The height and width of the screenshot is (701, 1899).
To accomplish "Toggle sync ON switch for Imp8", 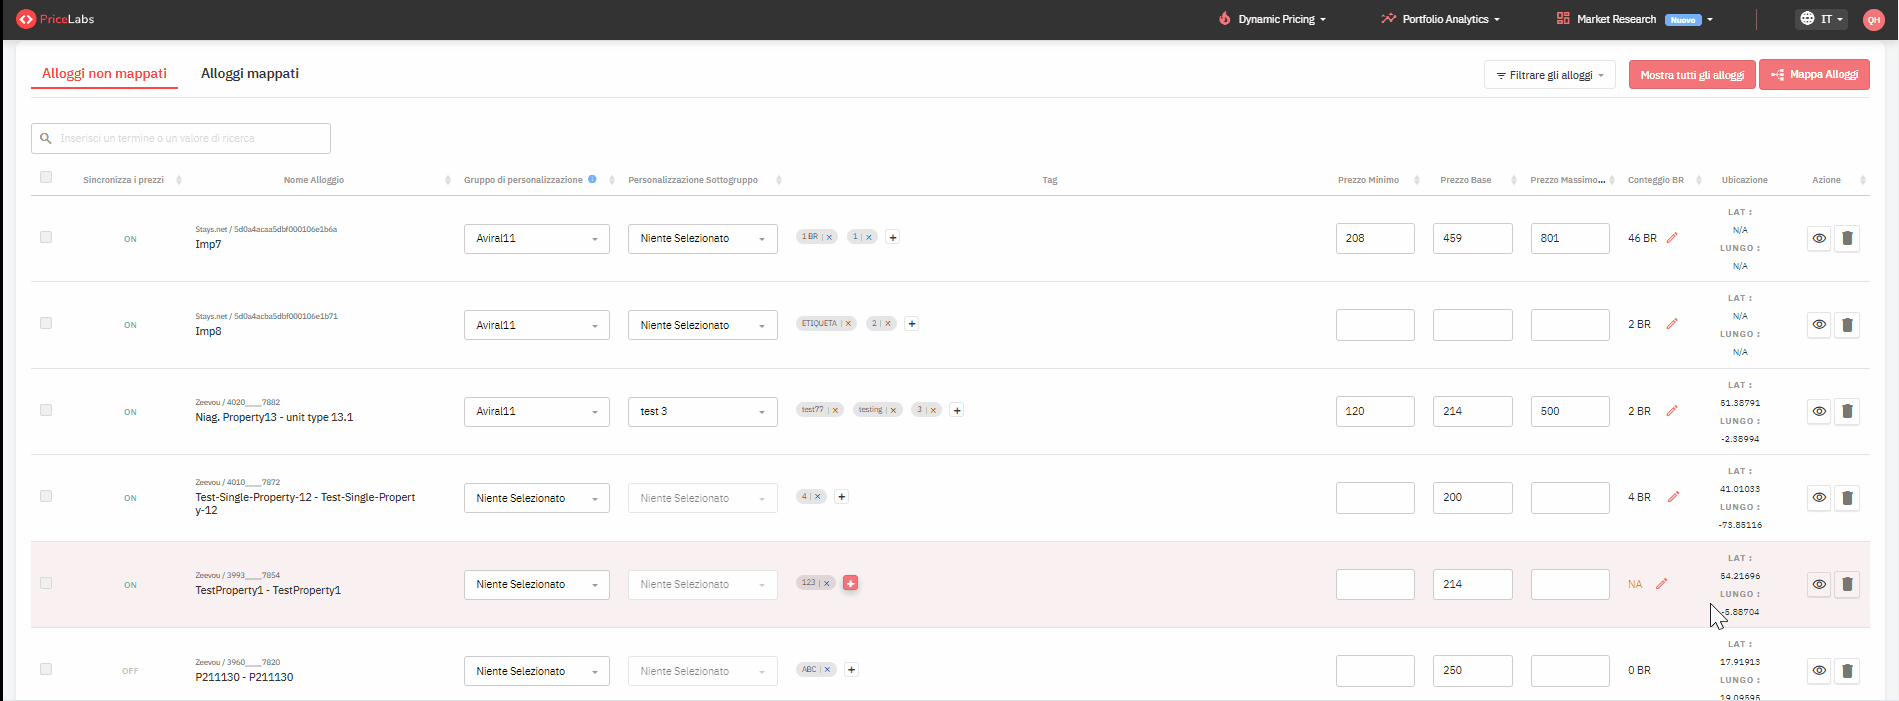I will 130,325.
